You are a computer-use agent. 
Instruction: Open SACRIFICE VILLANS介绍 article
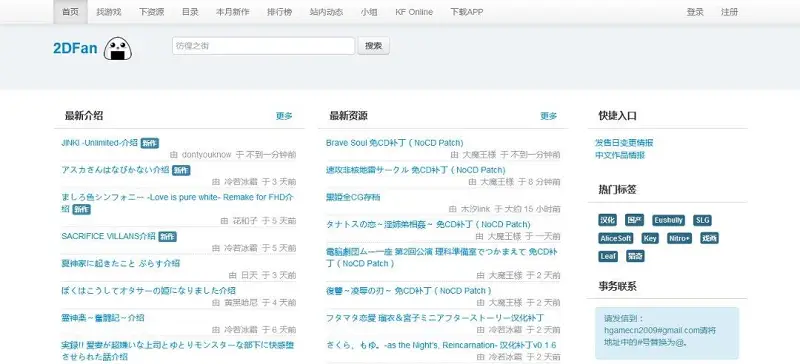(108, 236)
